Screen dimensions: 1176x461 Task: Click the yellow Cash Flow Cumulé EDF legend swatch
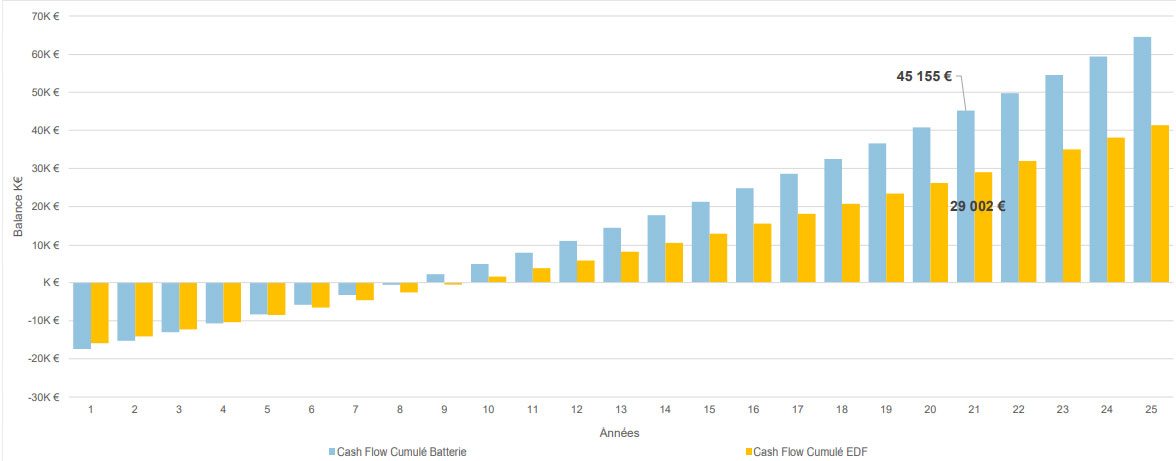[746, 452]
